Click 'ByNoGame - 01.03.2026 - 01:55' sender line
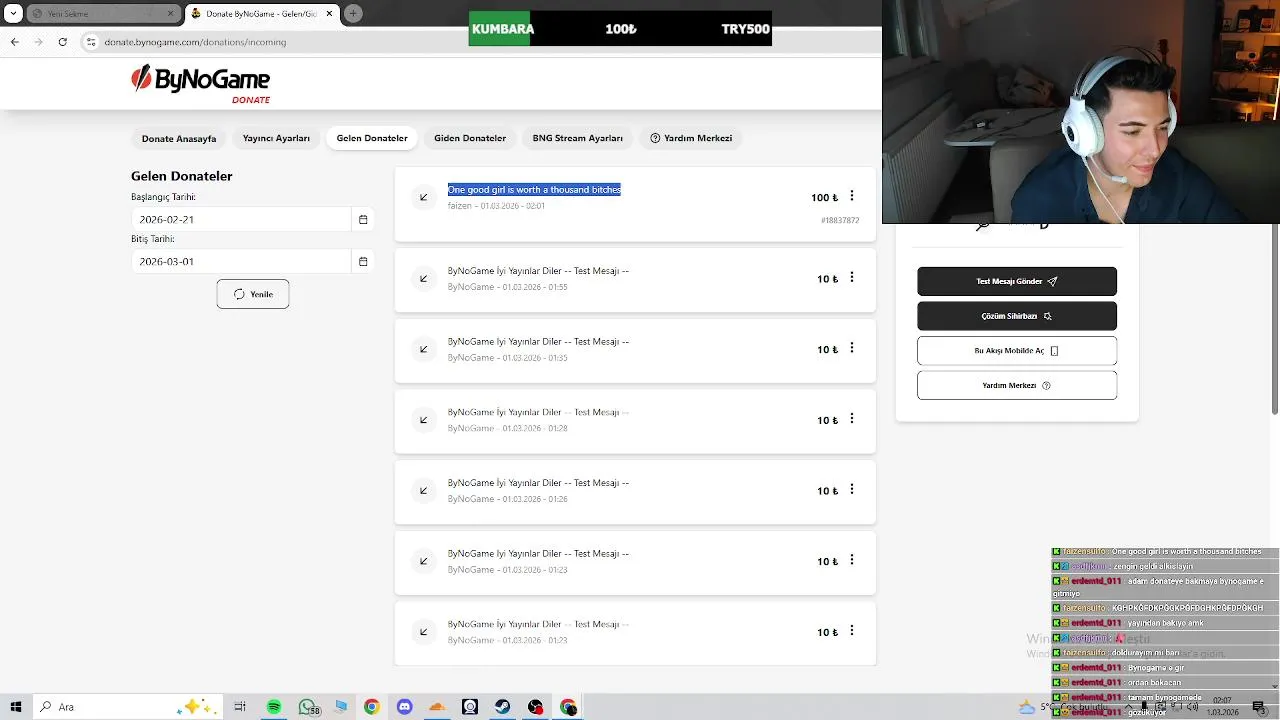The height and width of the screenshot is (720, 1280). tap(507, 287)
